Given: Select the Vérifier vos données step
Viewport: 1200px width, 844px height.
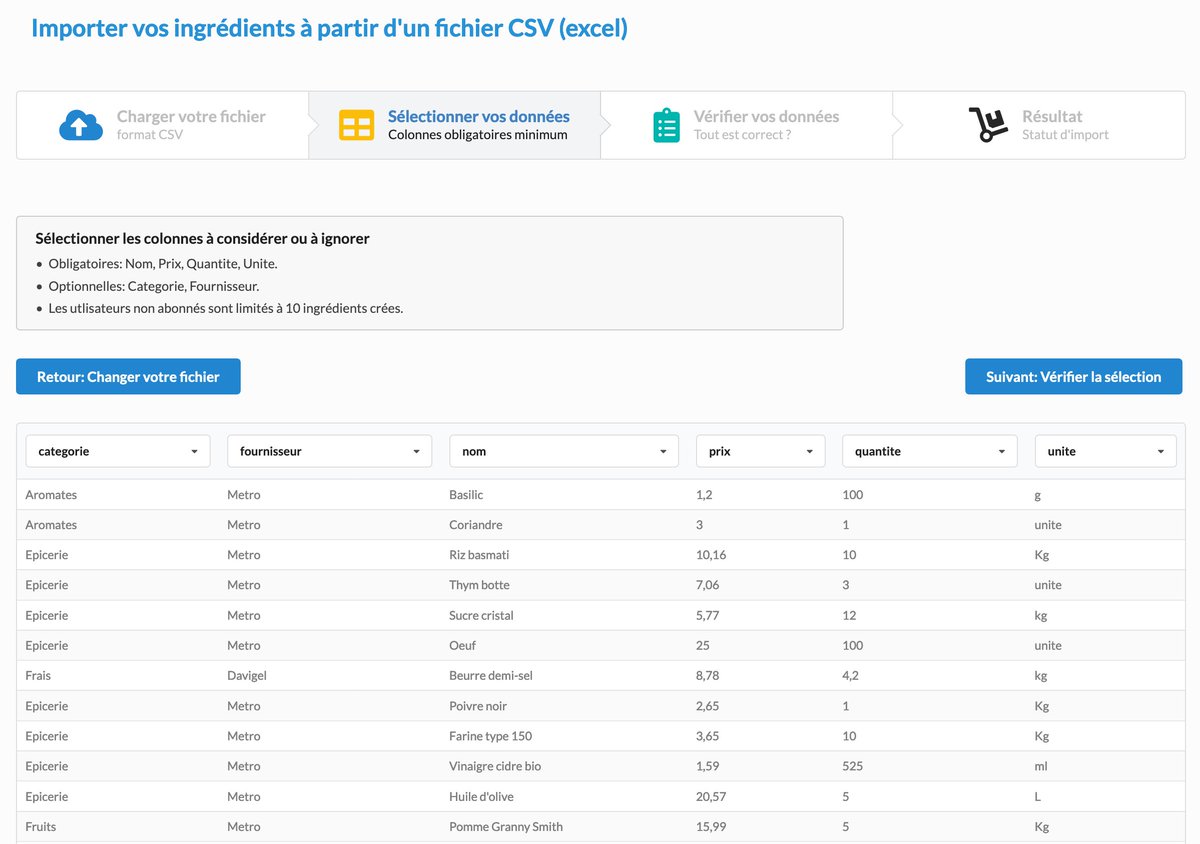Looking at the screenshot, I should [x=766, y=116].
